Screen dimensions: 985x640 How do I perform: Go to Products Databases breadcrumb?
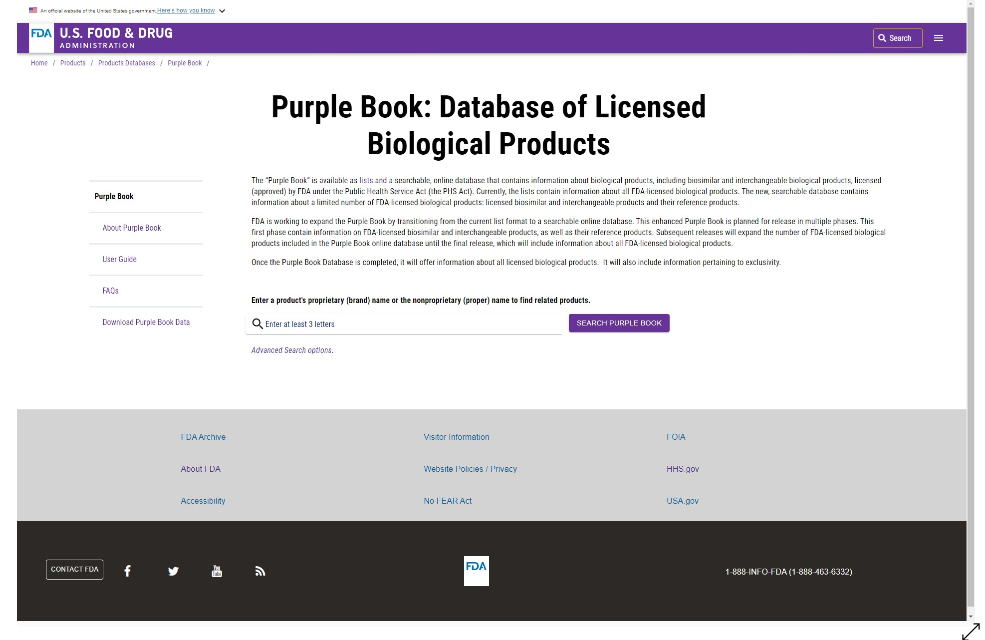pos(126,63)
